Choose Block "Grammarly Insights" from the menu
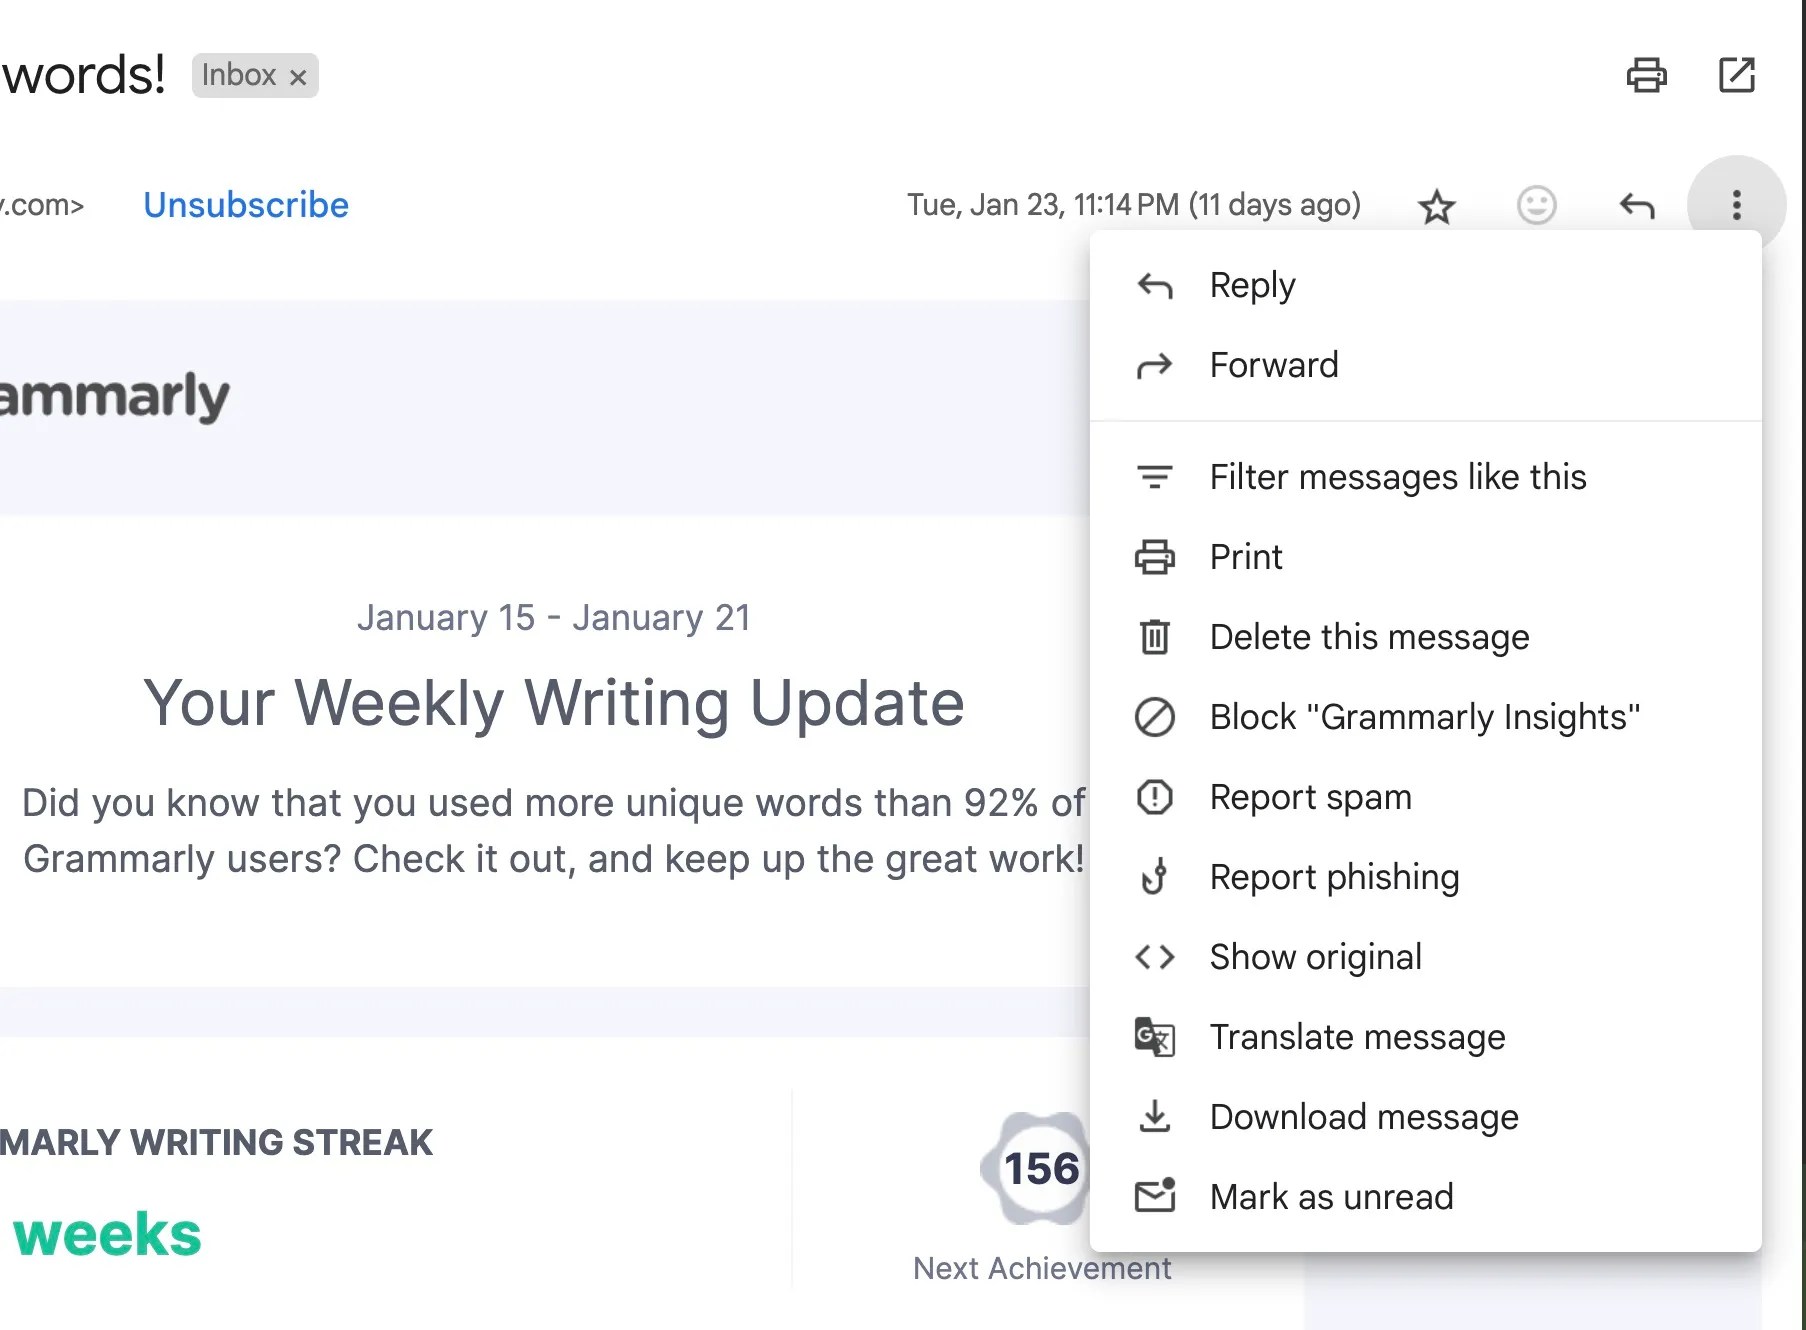 click(1424, 716)
